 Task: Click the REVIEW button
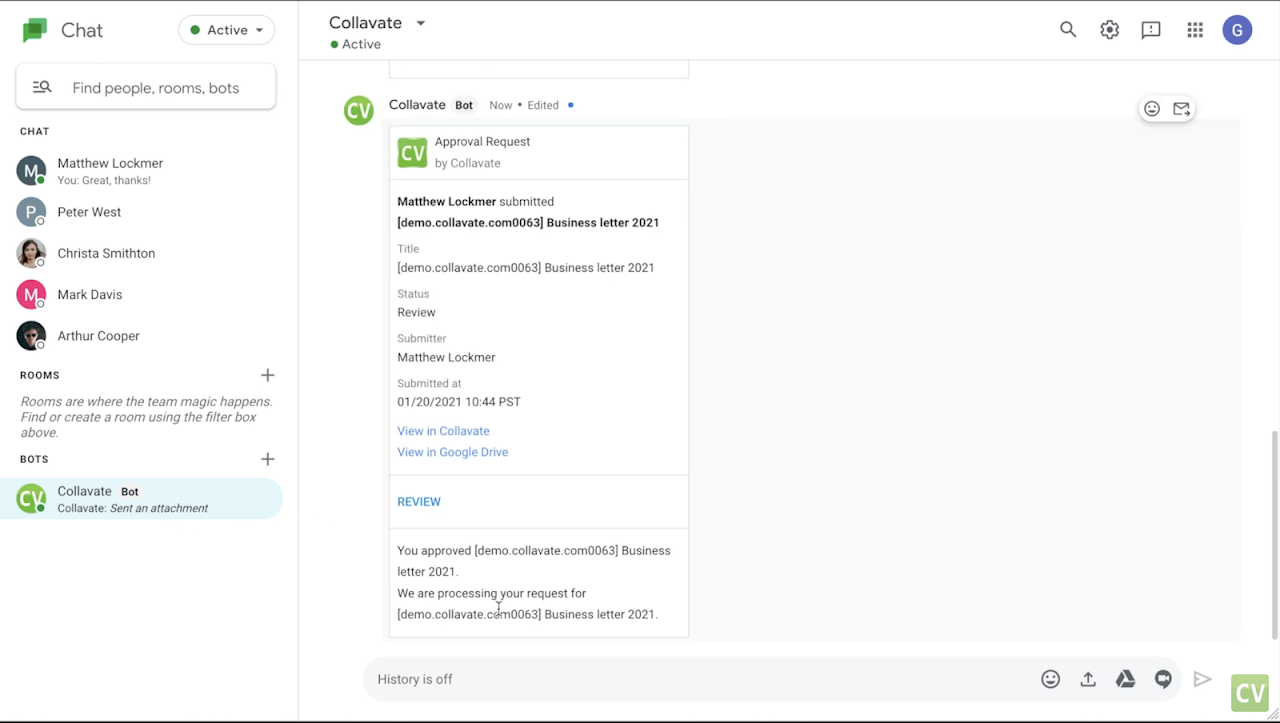419,502
